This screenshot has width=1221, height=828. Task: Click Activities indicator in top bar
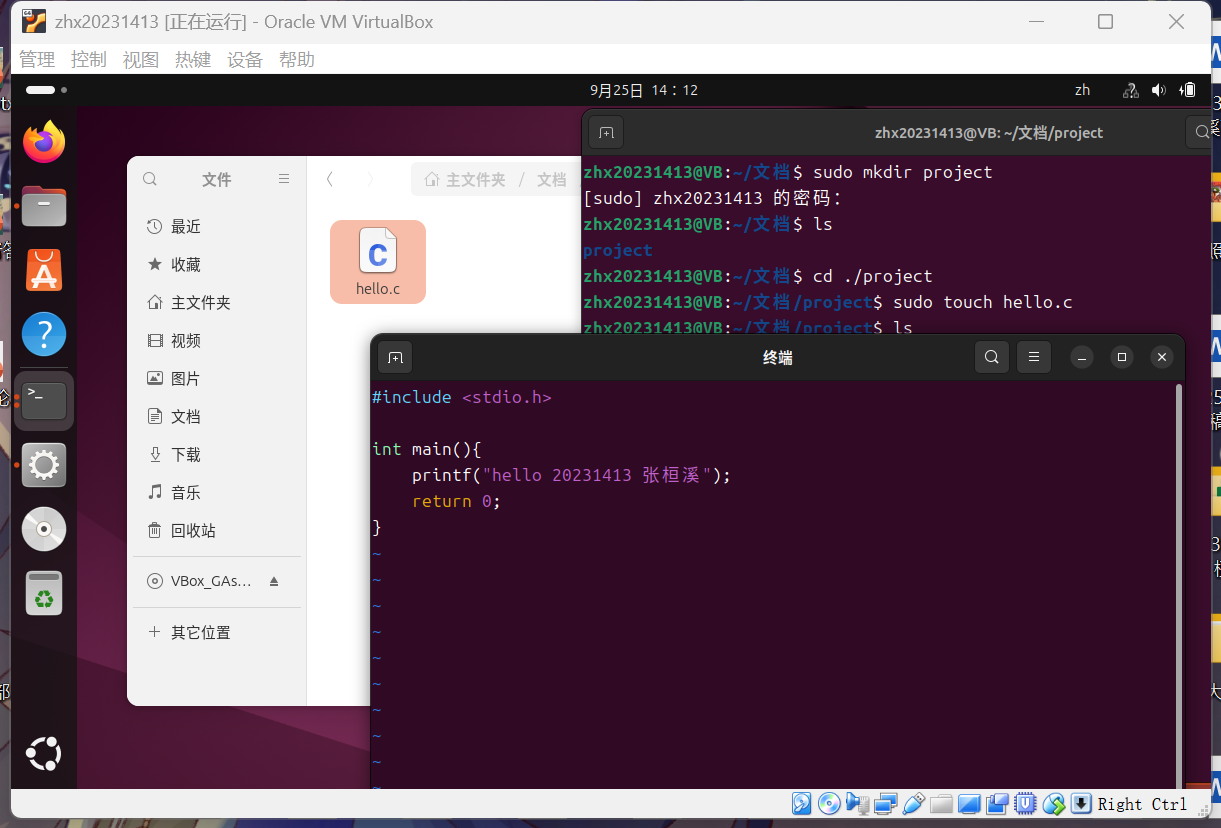tap(46, 90)
